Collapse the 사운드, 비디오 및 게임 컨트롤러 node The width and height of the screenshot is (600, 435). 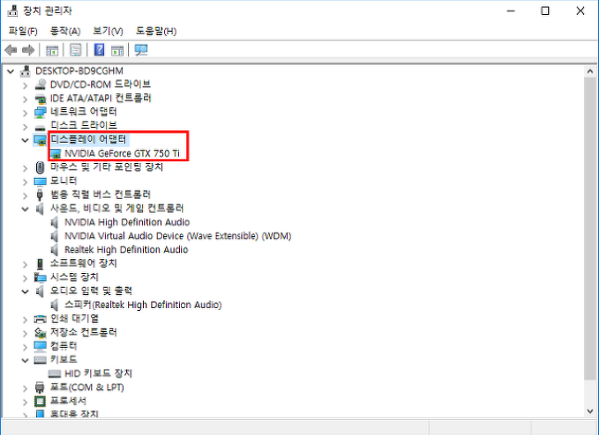click(x=25, y=209)
